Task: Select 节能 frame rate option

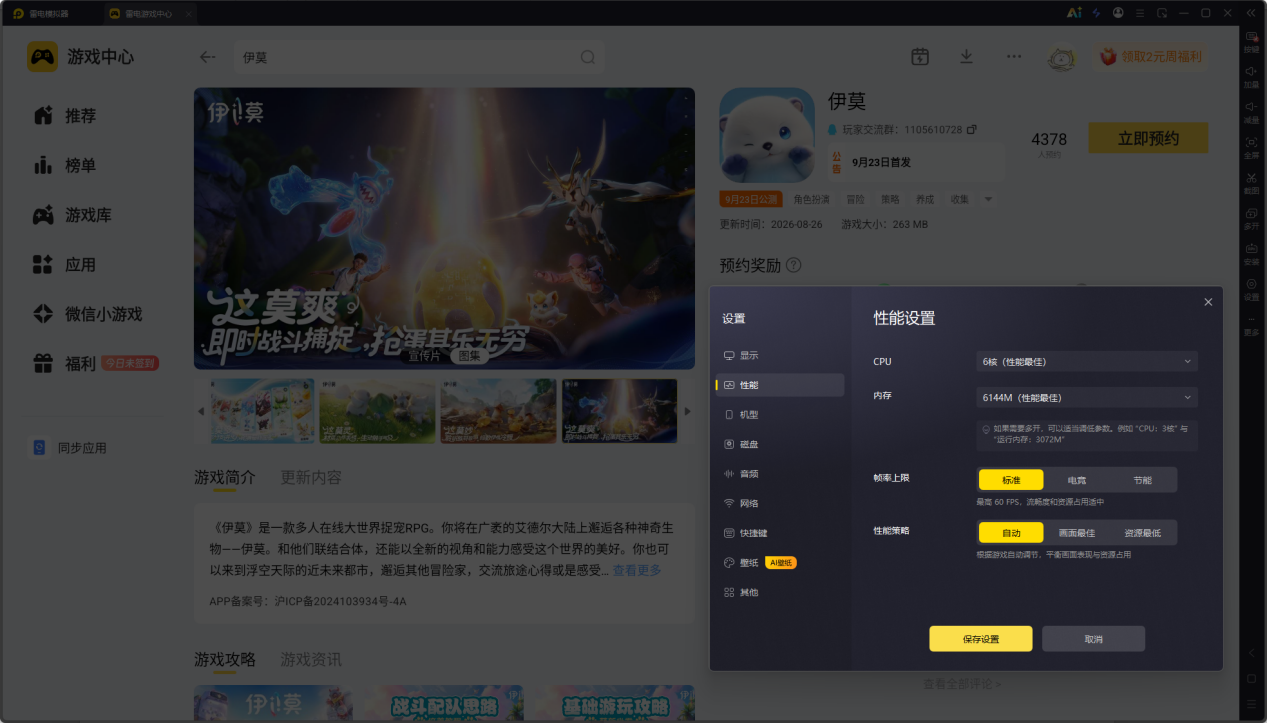Action: coord(1143,480)
